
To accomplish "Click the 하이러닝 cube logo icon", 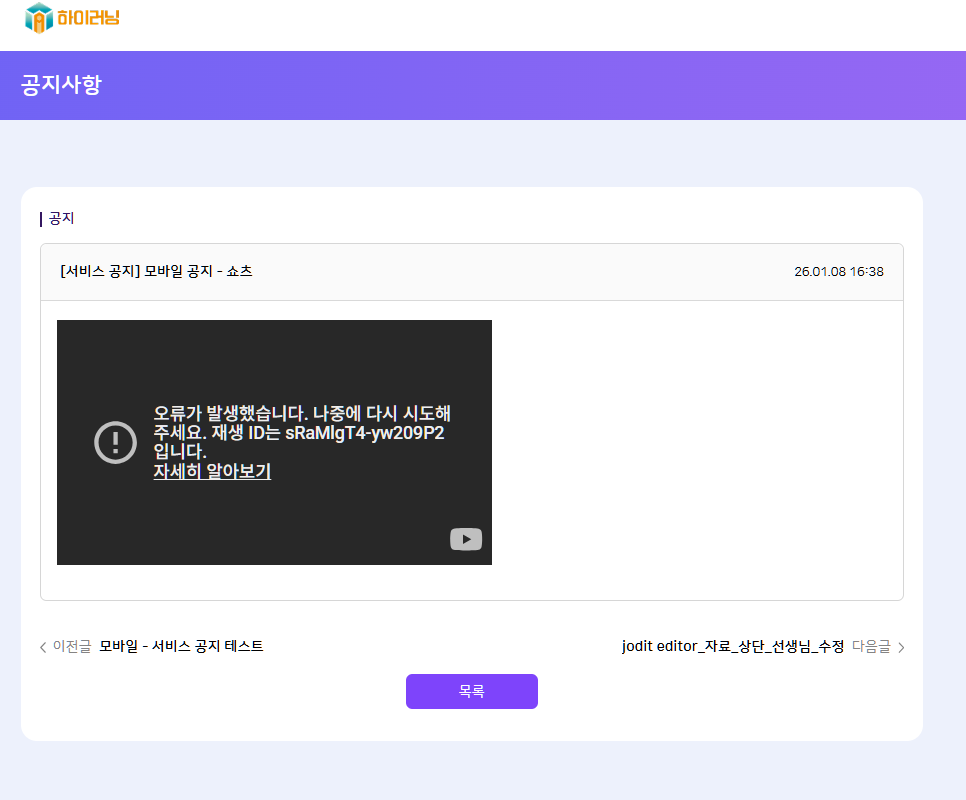I will [38, 17].
